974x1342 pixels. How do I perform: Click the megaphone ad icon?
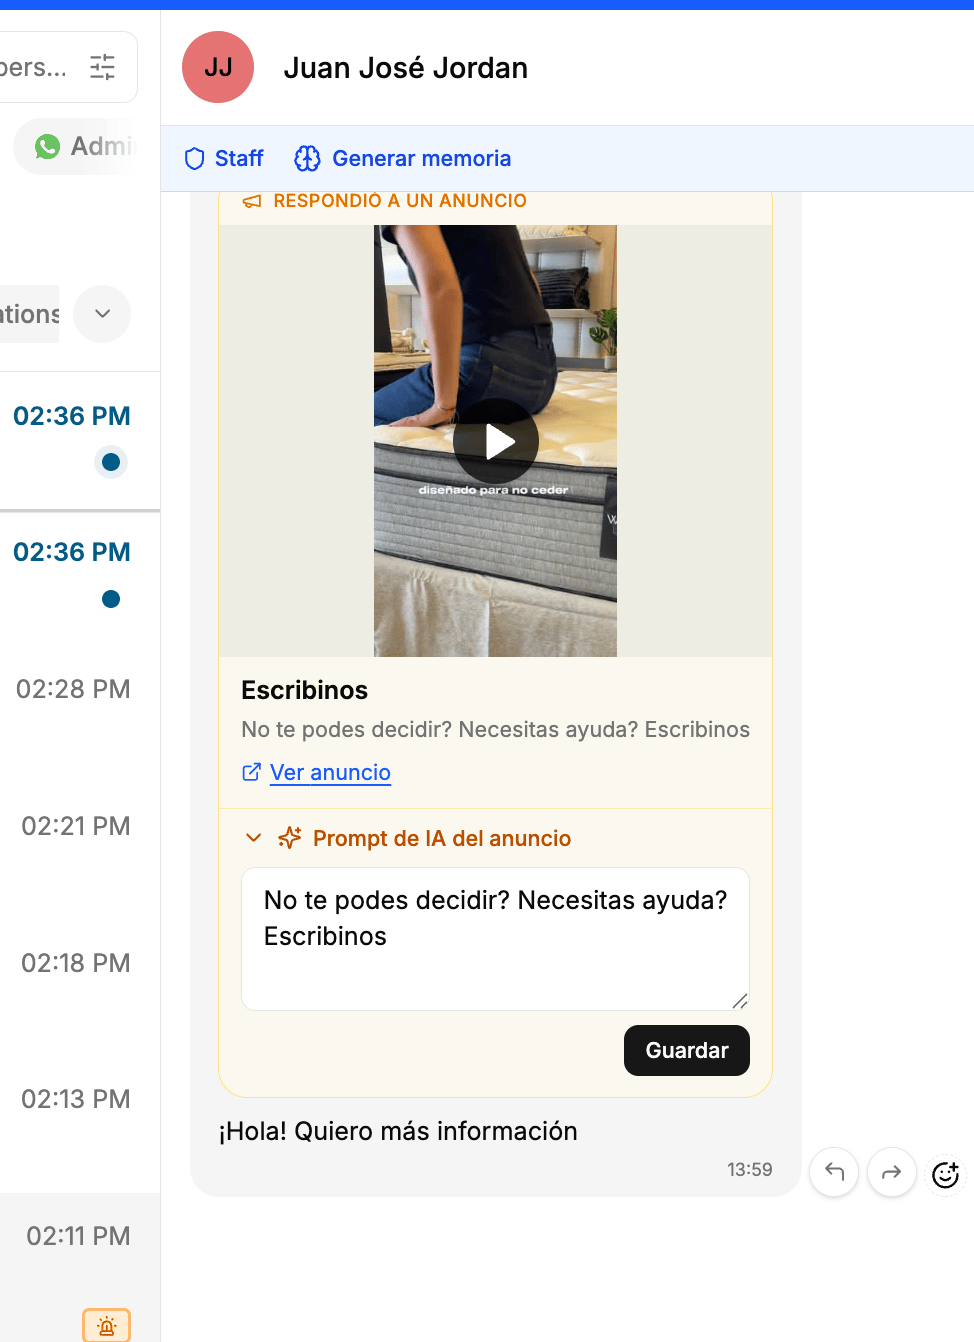pos(252,201)
